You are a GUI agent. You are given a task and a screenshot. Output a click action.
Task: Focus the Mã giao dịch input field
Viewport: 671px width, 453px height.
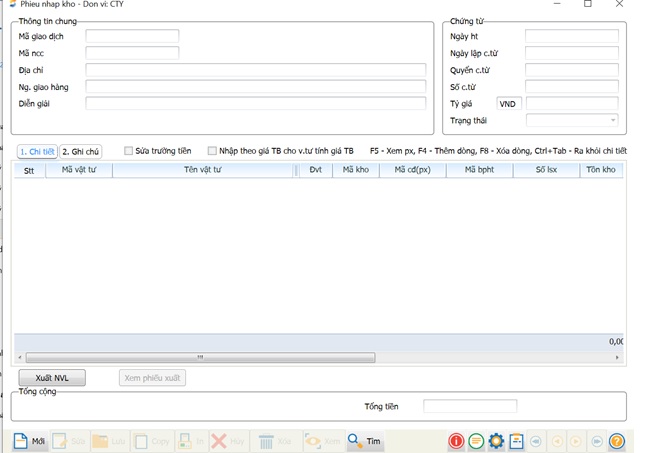[x=132, y=36]
